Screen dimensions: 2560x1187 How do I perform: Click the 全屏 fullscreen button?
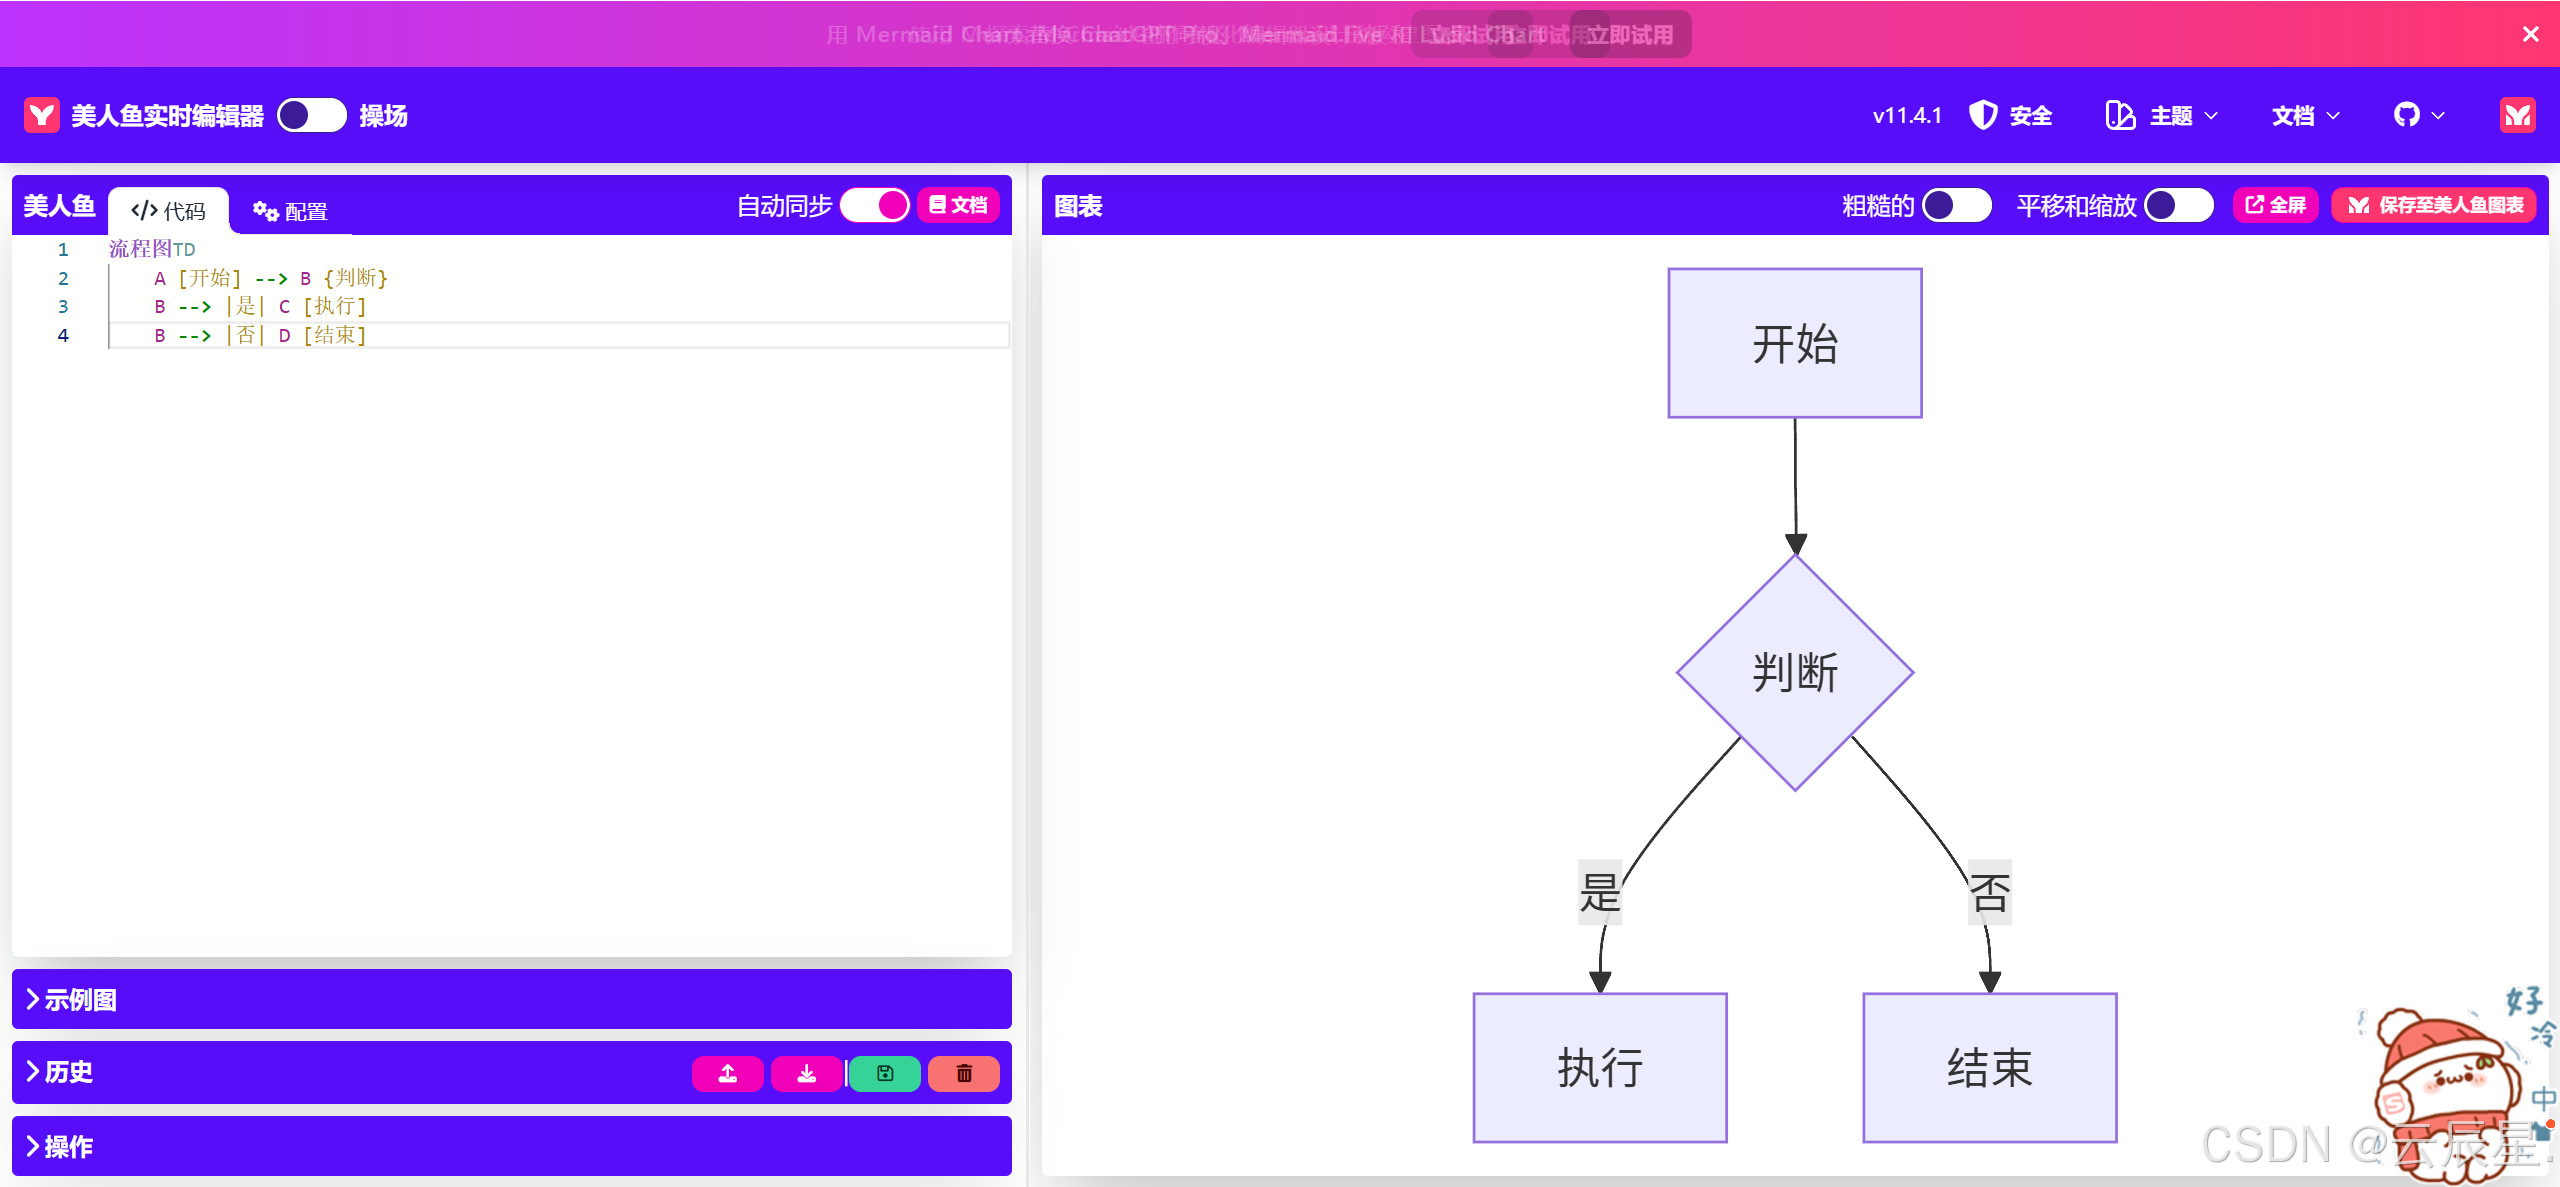tap(2275, 205)
